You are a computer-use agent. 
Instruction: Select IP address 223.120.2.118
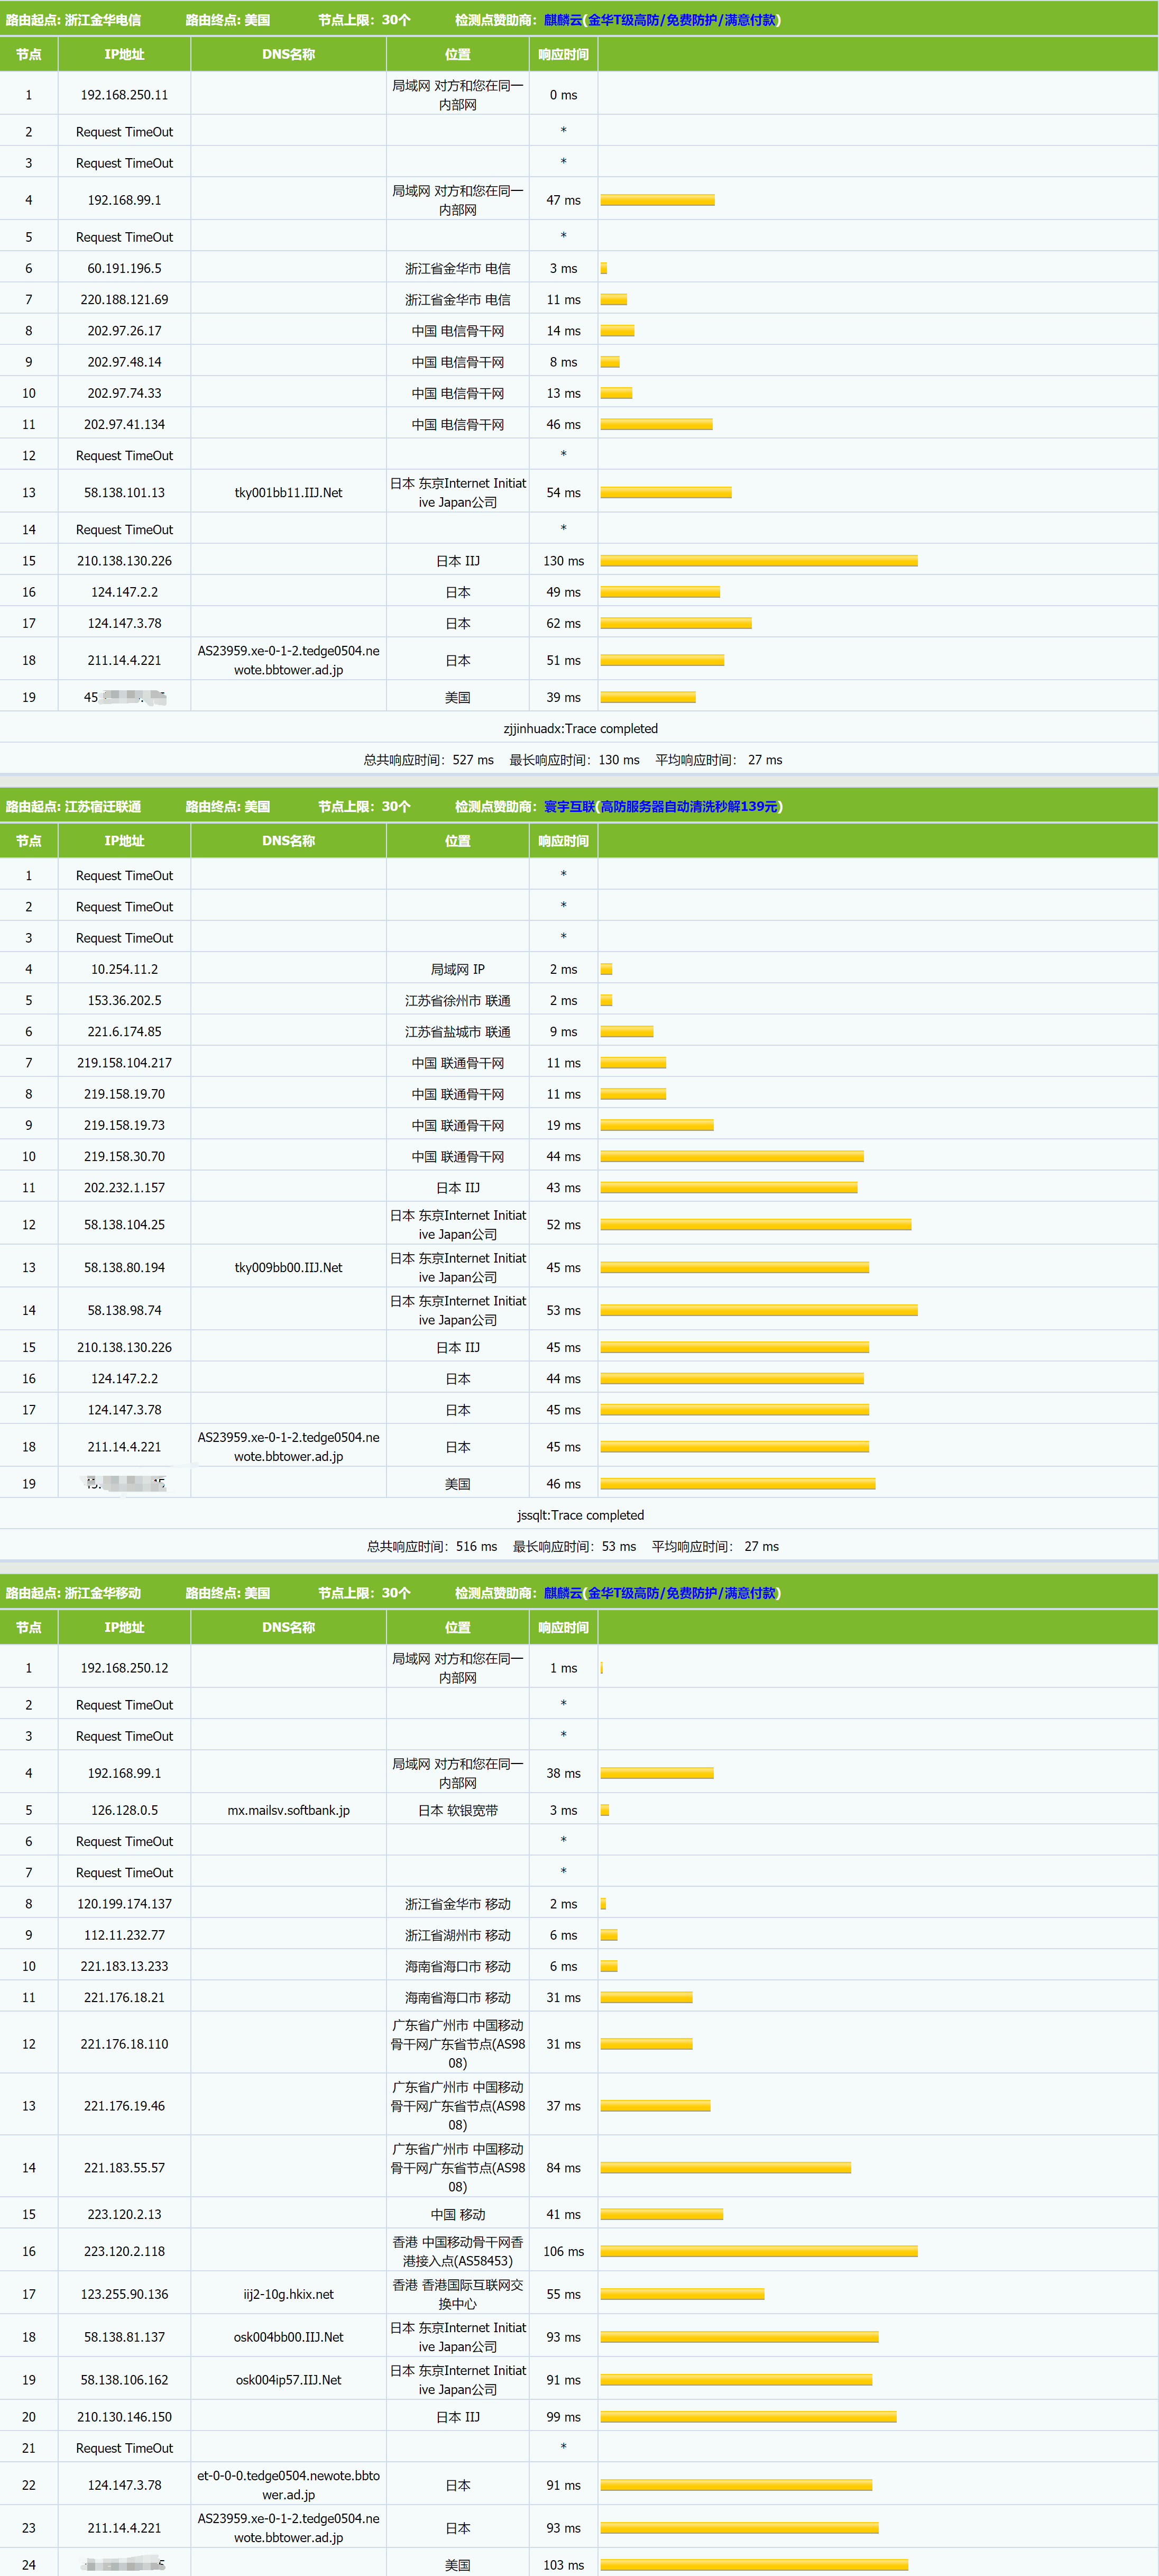(124, 2251)
